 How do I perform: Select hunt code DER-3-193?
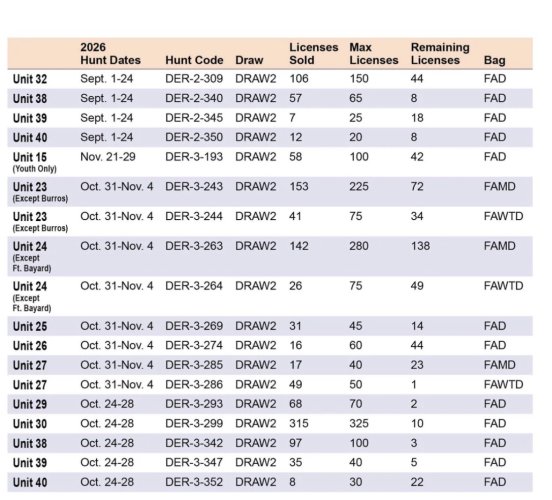pyautogui.click(x=194, y=157)
